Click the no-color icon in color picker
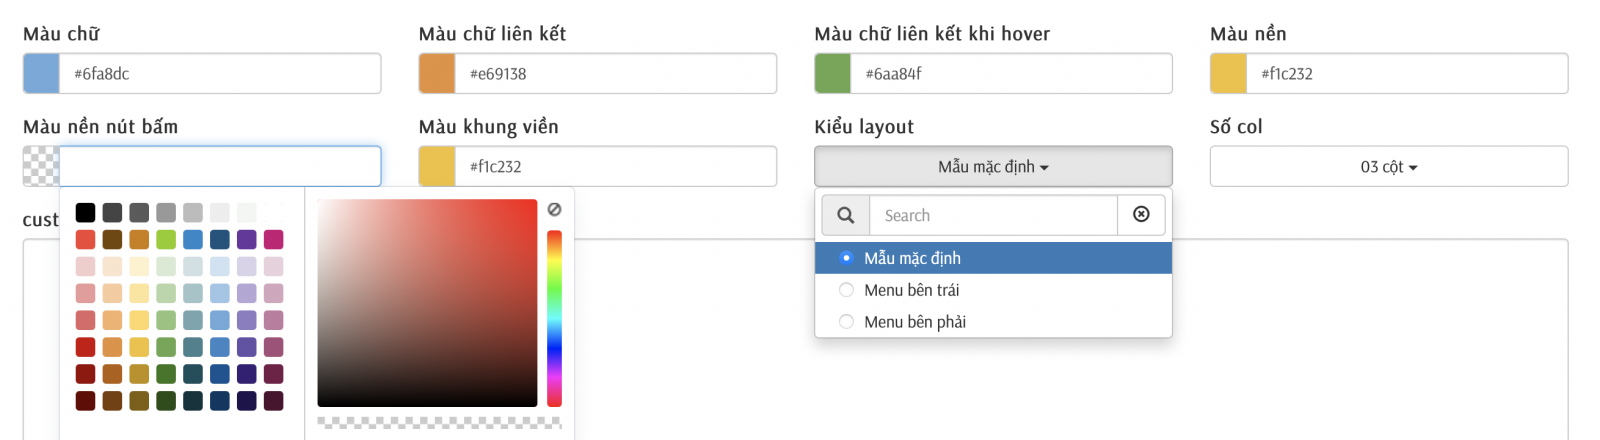Screen dimensions: 1600x440 tap(554, 209)
